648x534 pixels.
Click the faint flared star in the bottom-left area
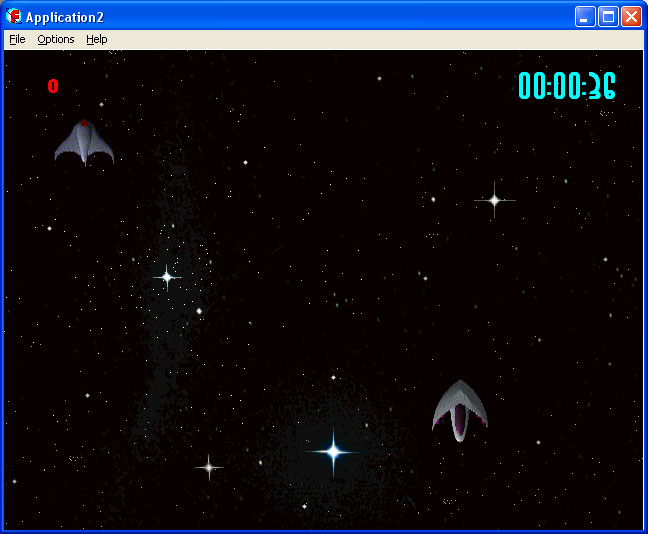208,466
